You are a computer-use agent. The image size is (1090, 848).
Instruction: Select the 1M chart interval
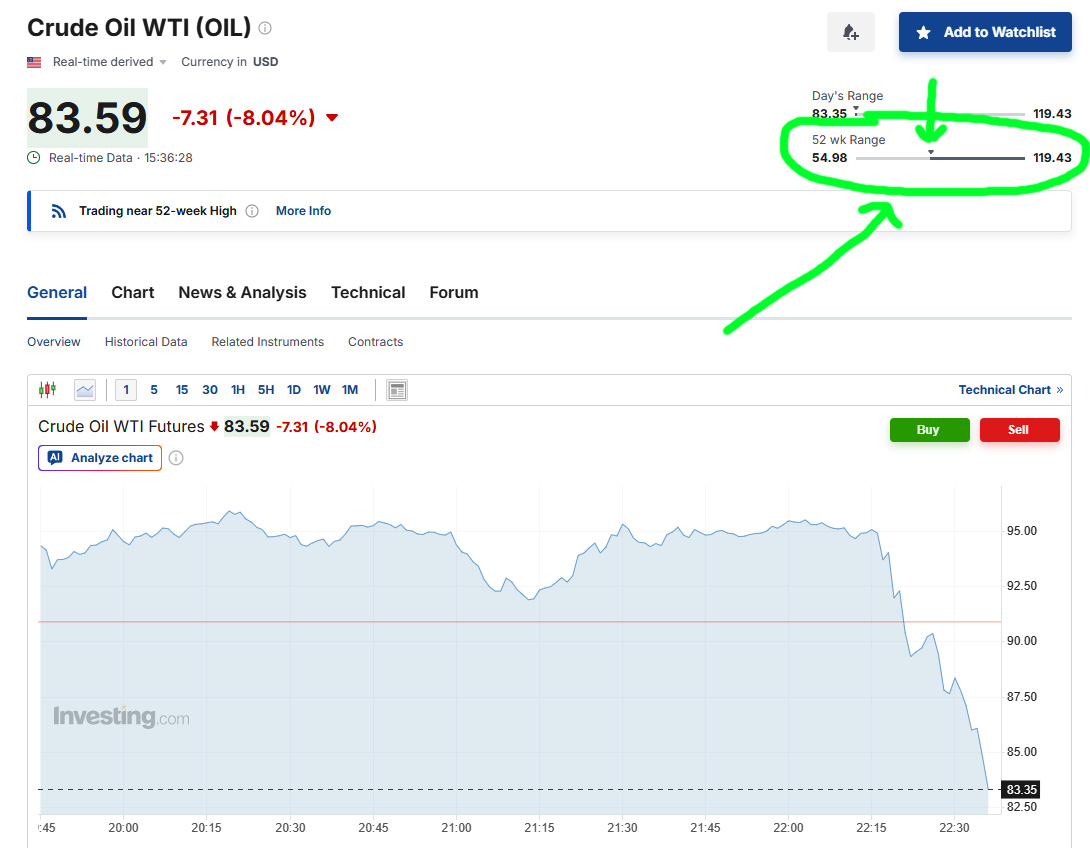(350, 390)
